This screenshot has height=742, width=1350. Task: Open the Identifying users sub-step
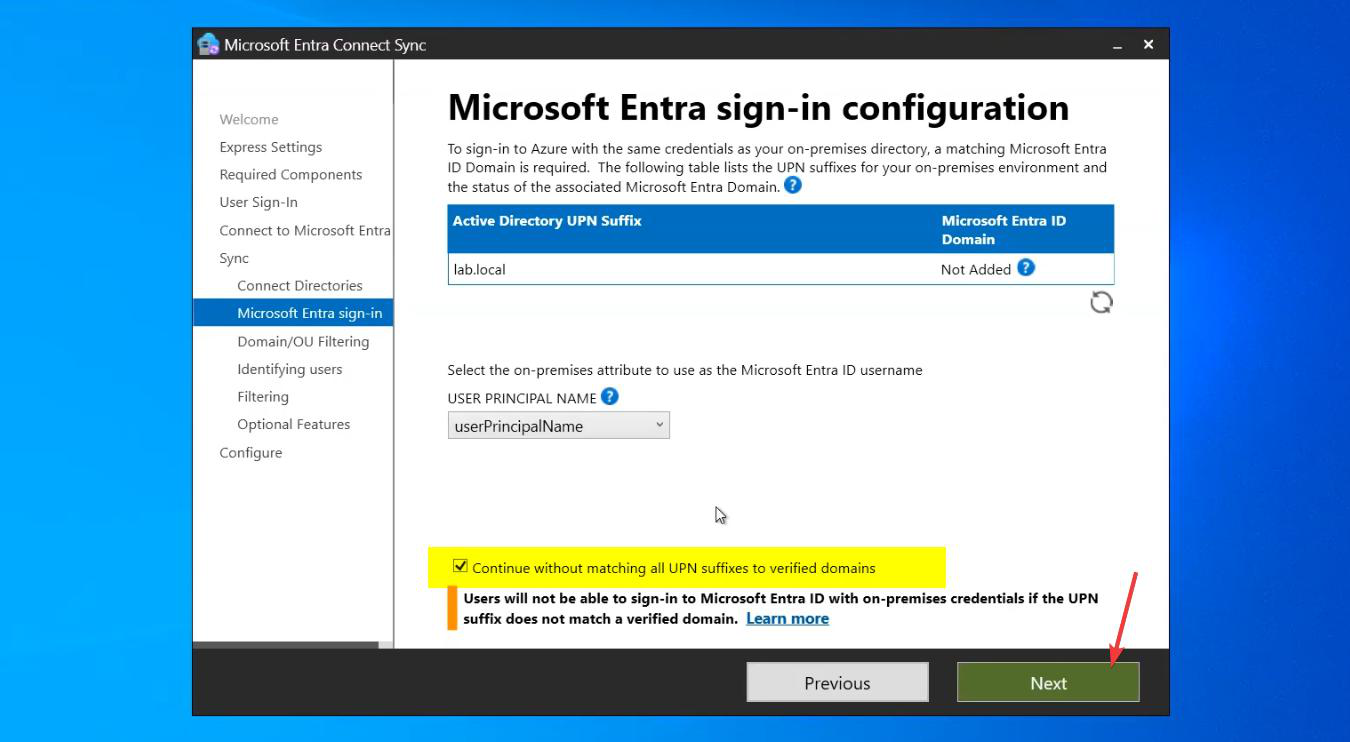[x=290, y=369]
